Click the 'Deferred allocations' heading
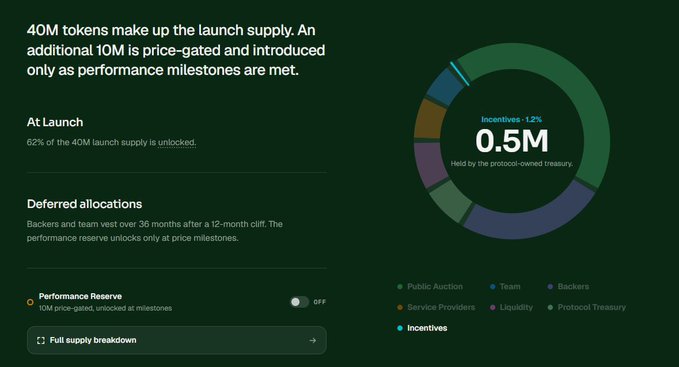This screenshot has height=367, width=679. (84, 204)
